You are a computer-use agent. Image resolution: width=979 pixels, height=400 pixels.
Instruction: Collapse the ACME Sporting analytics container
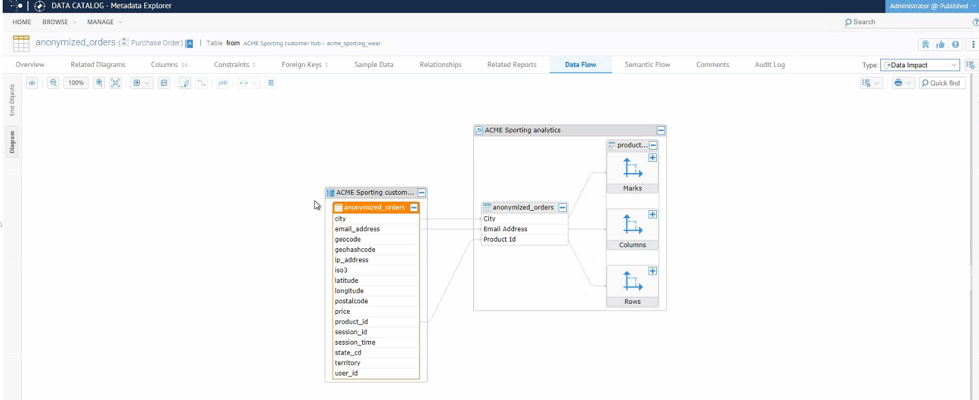coord(661,130)
